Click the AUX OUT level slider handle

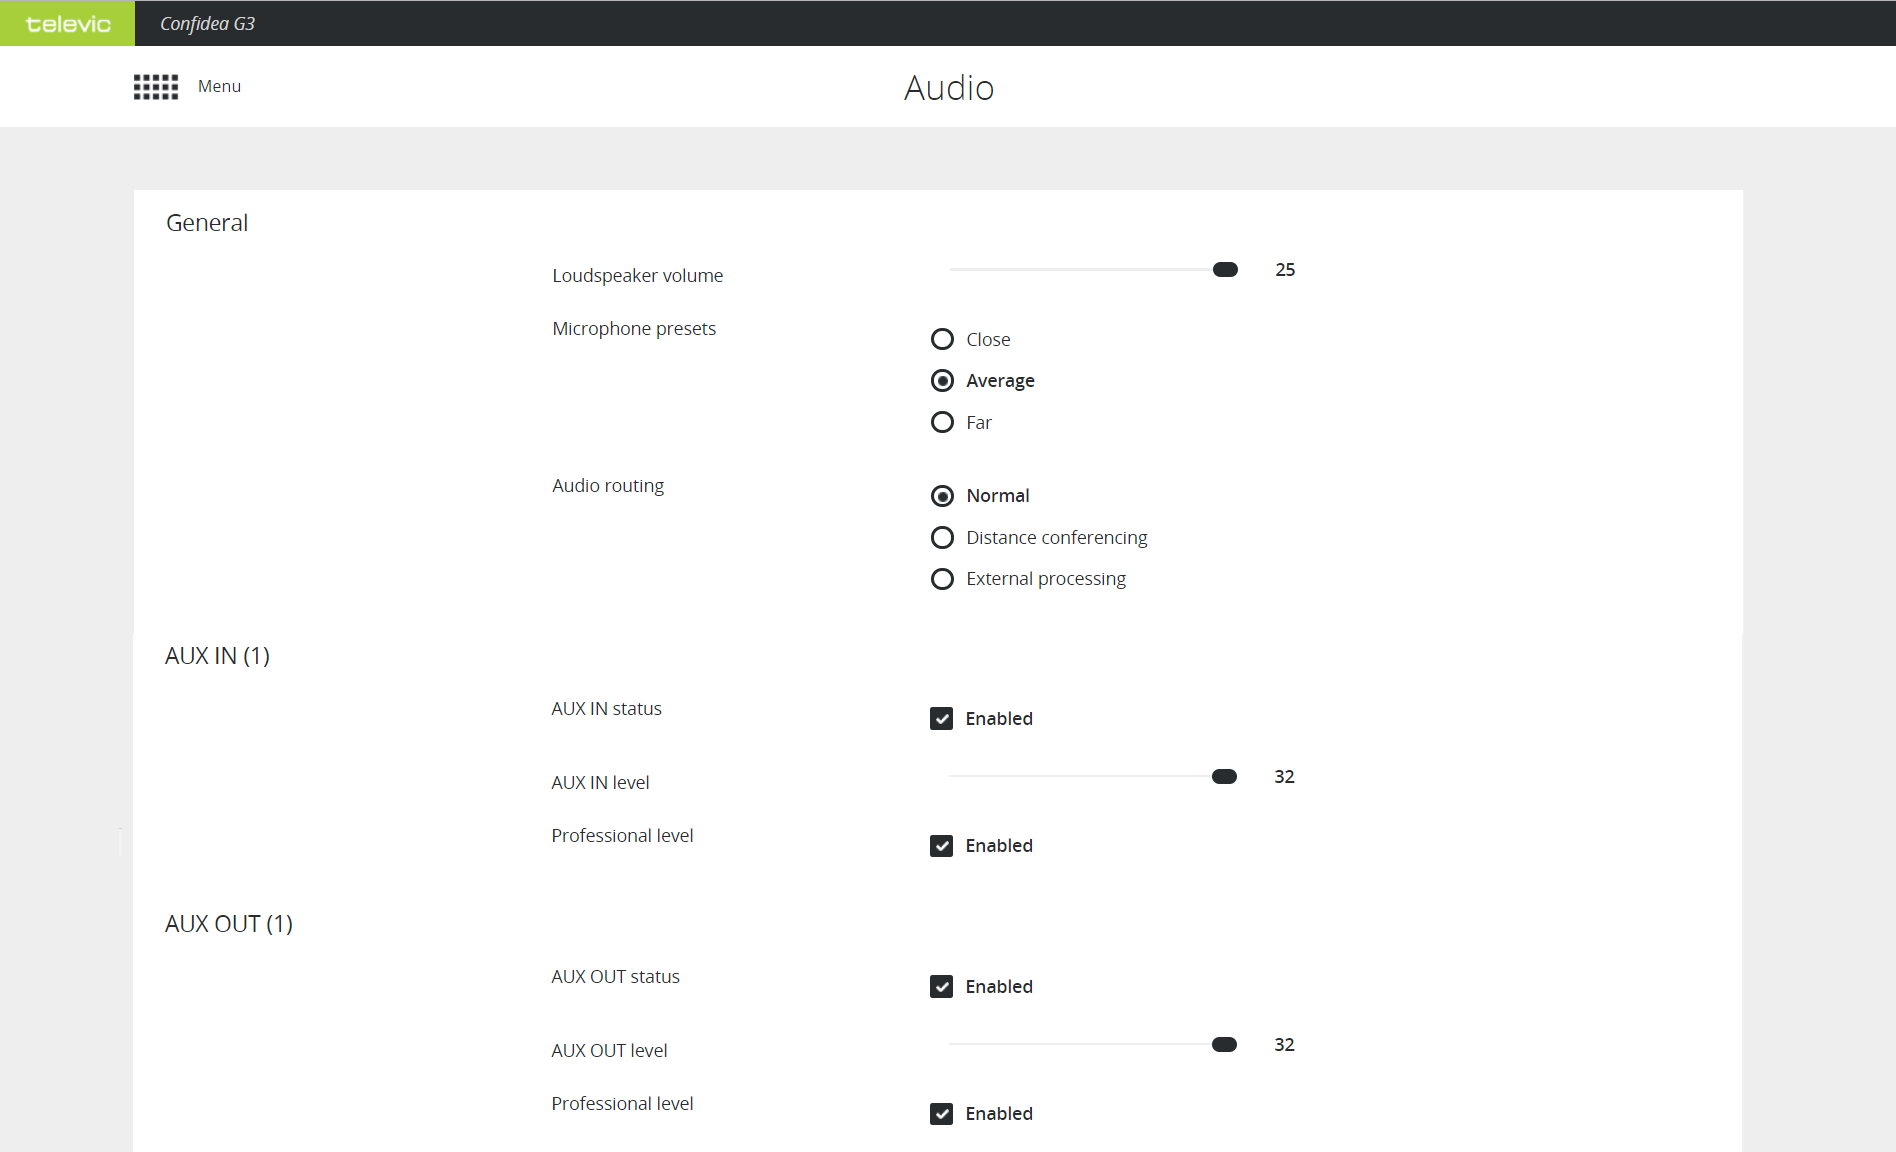tap(1224, 1045)
